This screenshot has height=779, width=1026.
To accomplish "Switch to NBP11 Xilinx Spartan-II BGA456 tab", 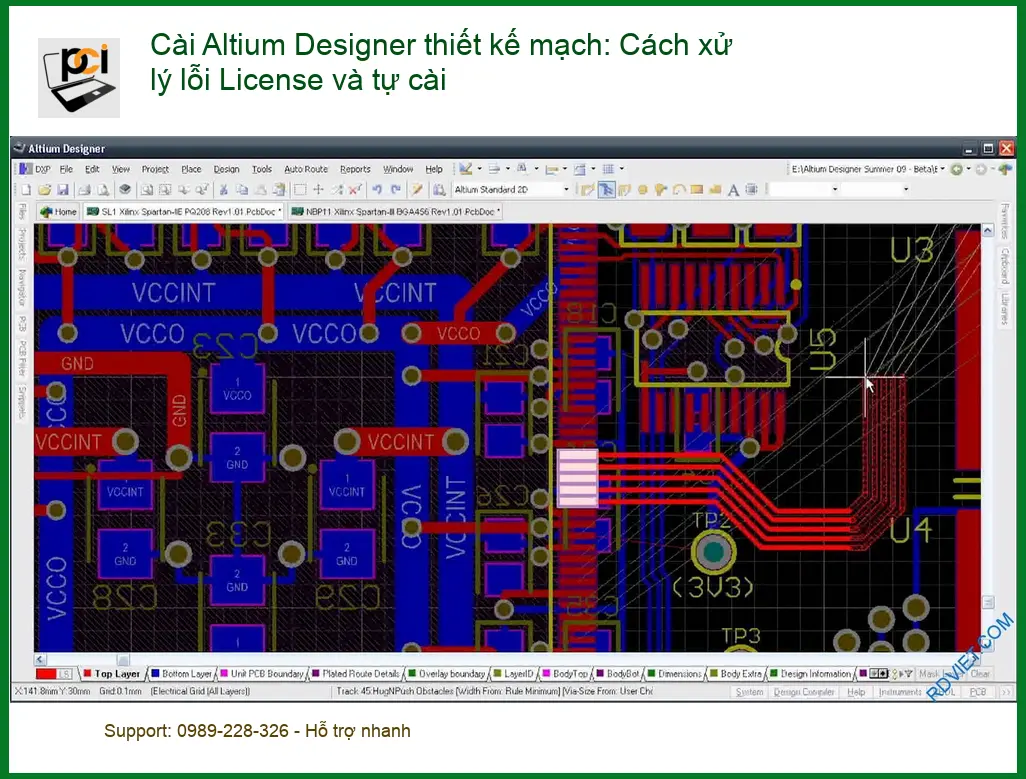I will point(395,212).
